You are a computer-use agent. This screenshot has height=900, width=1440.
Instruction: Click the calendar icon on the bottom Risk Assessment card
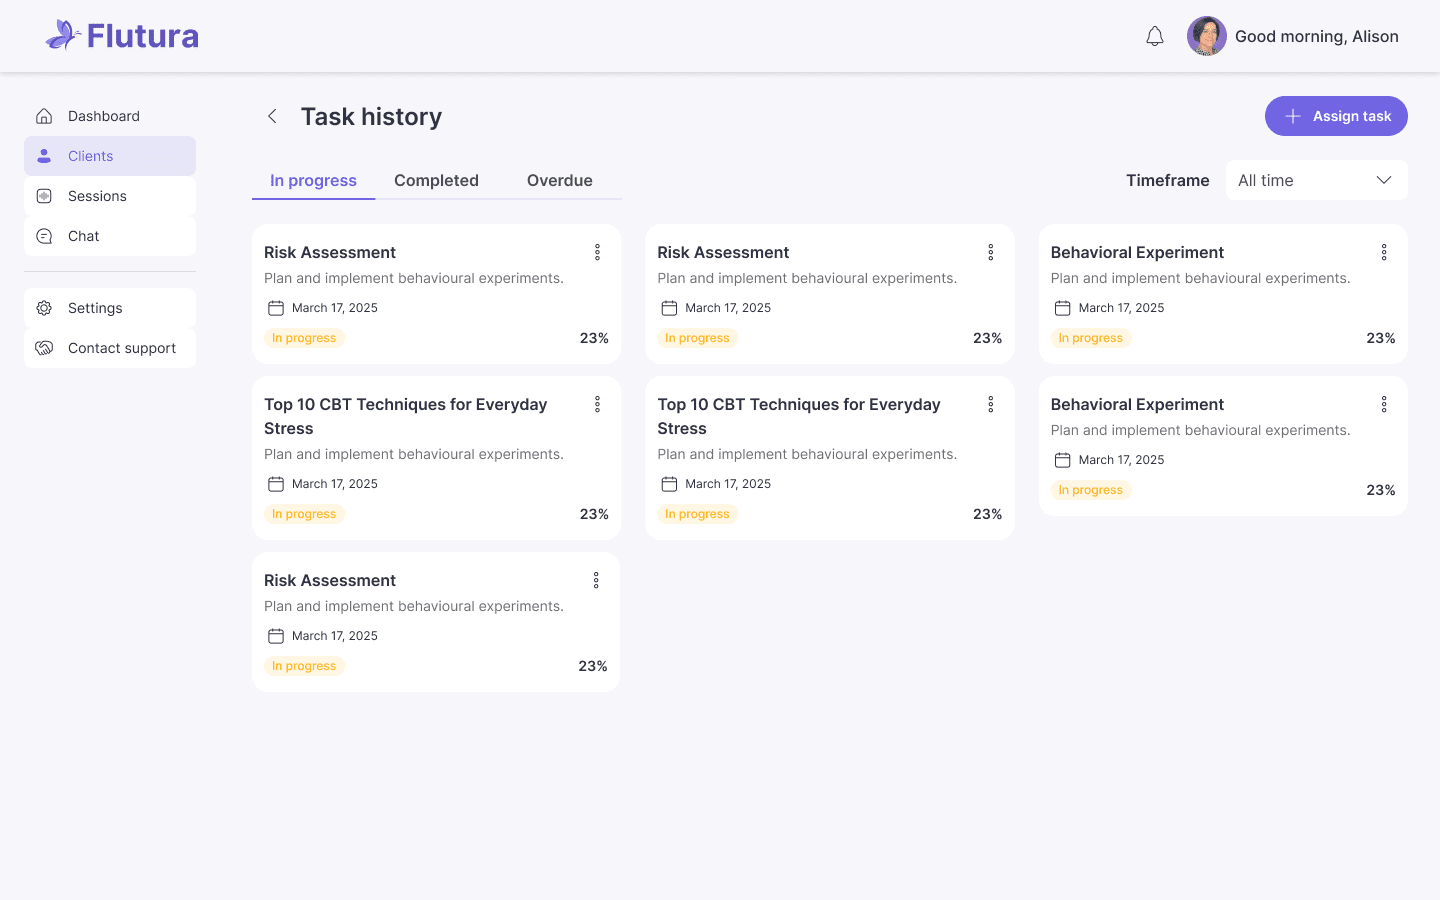[276, 636]
